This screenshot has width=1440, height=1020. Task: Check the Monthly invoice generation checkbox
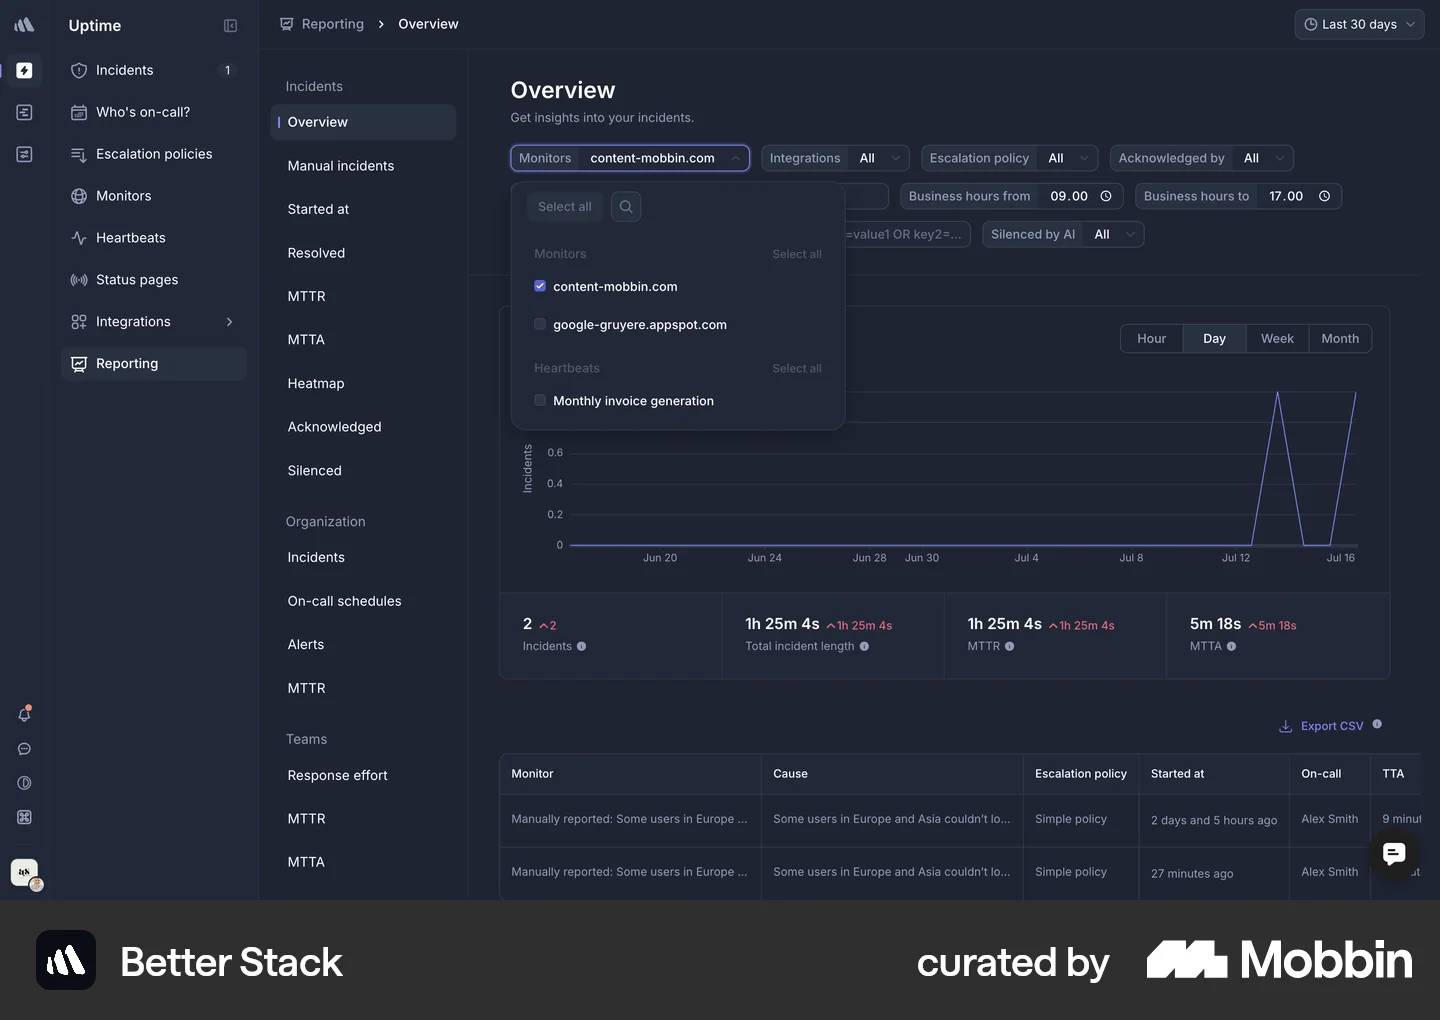pyautogui.click(x=540, y=400)
